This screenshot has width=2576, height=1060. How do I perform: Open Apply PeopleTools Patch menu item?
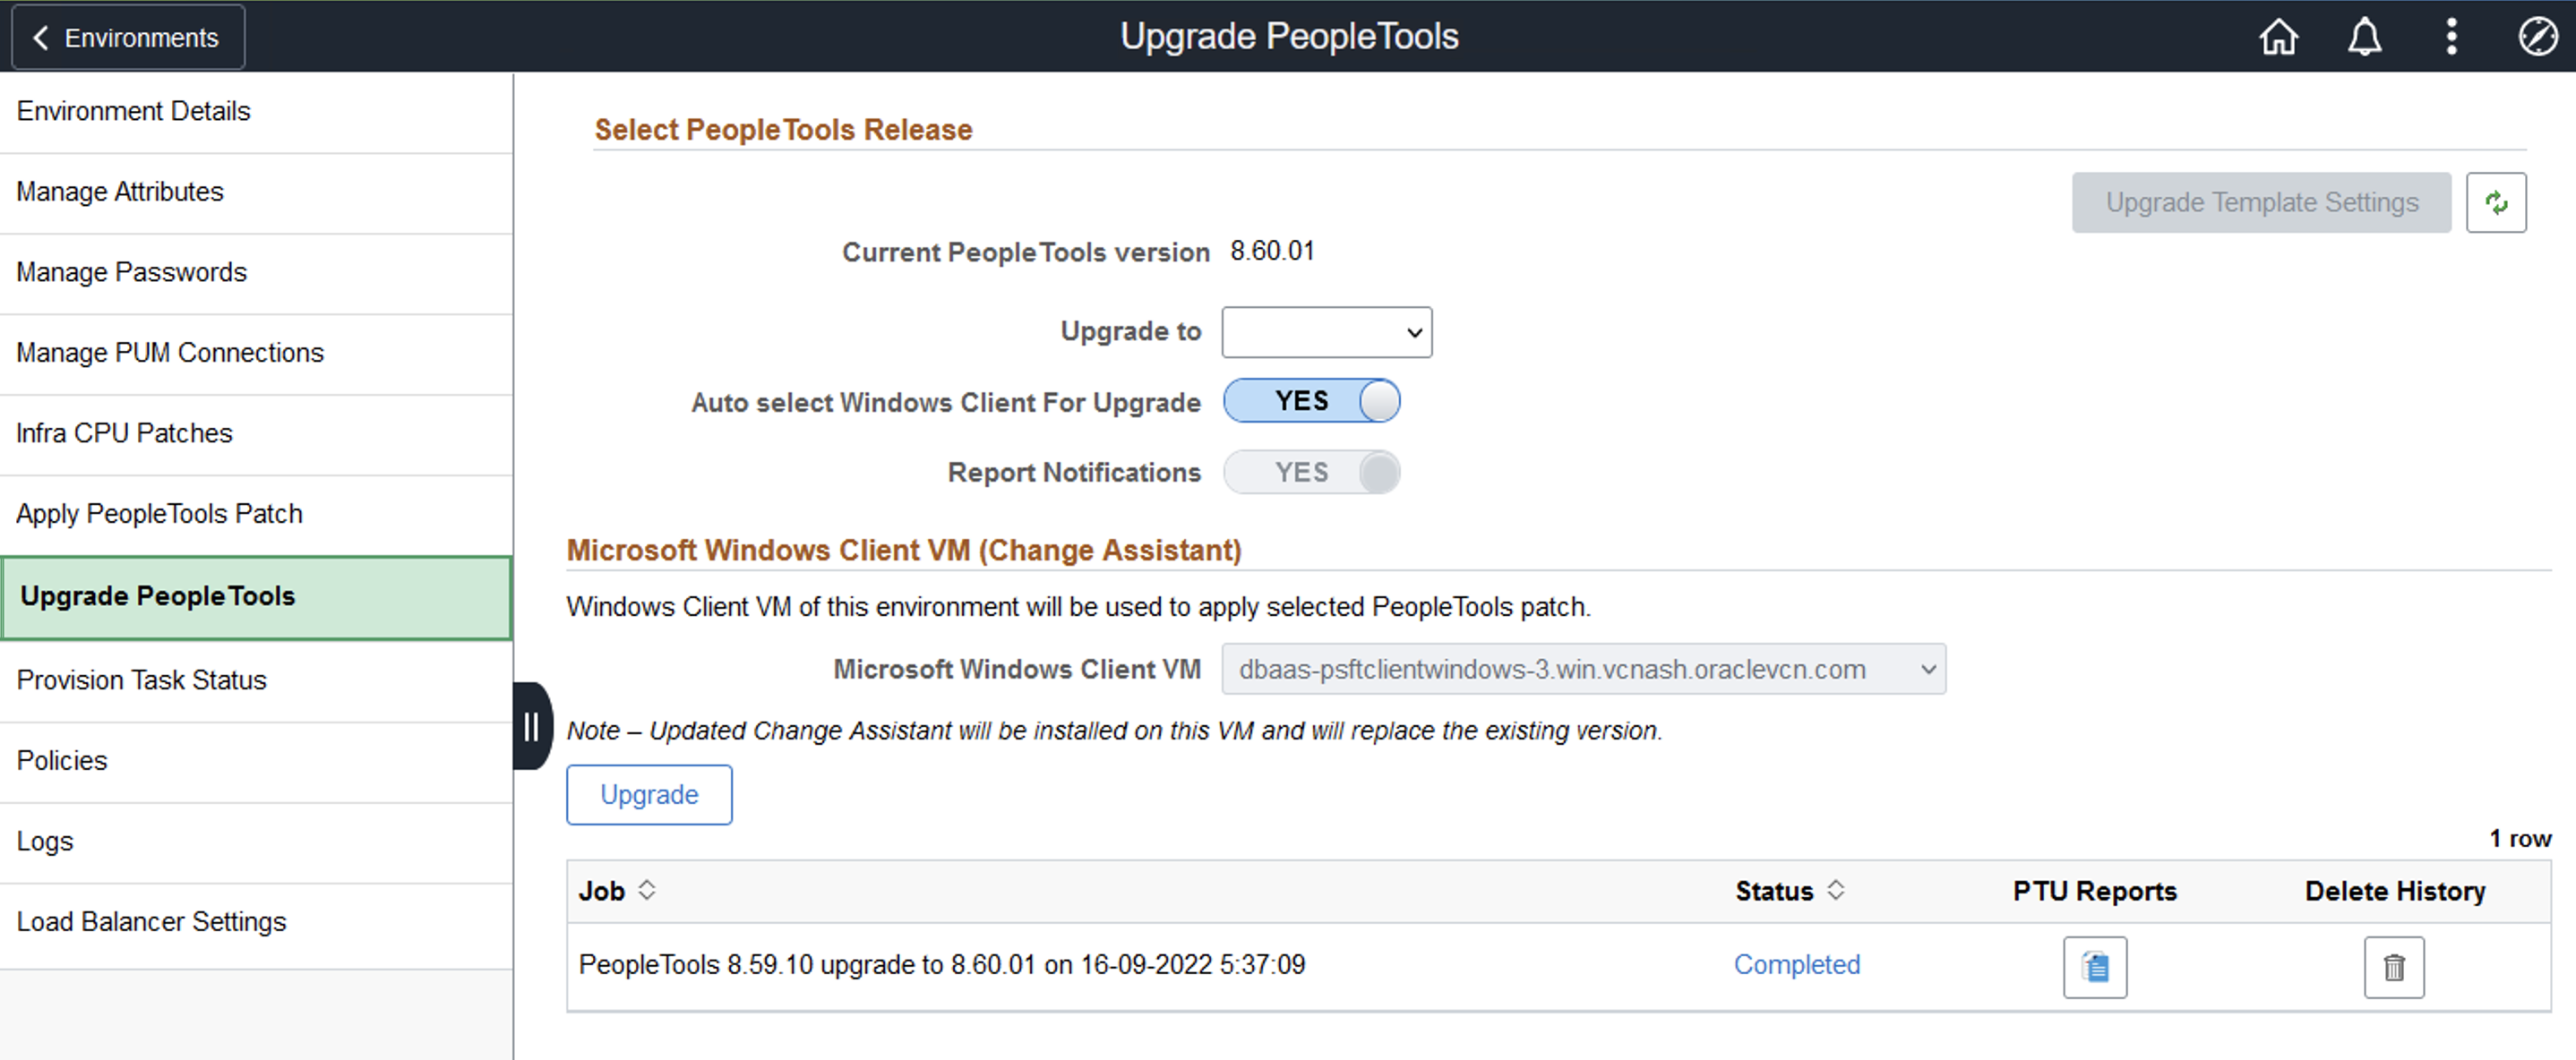pyautogui.click(x=159, y=514)
